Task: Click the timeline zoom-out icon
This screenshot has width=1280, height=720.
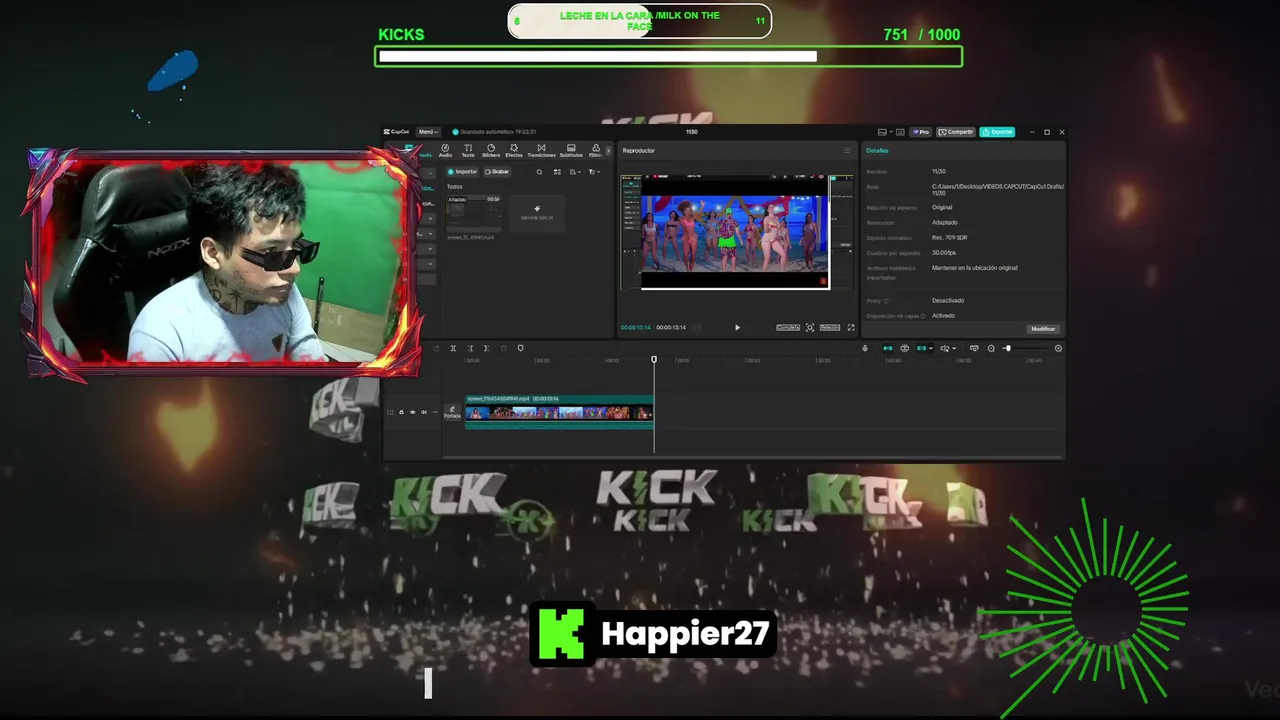Action: pos(991,348)
